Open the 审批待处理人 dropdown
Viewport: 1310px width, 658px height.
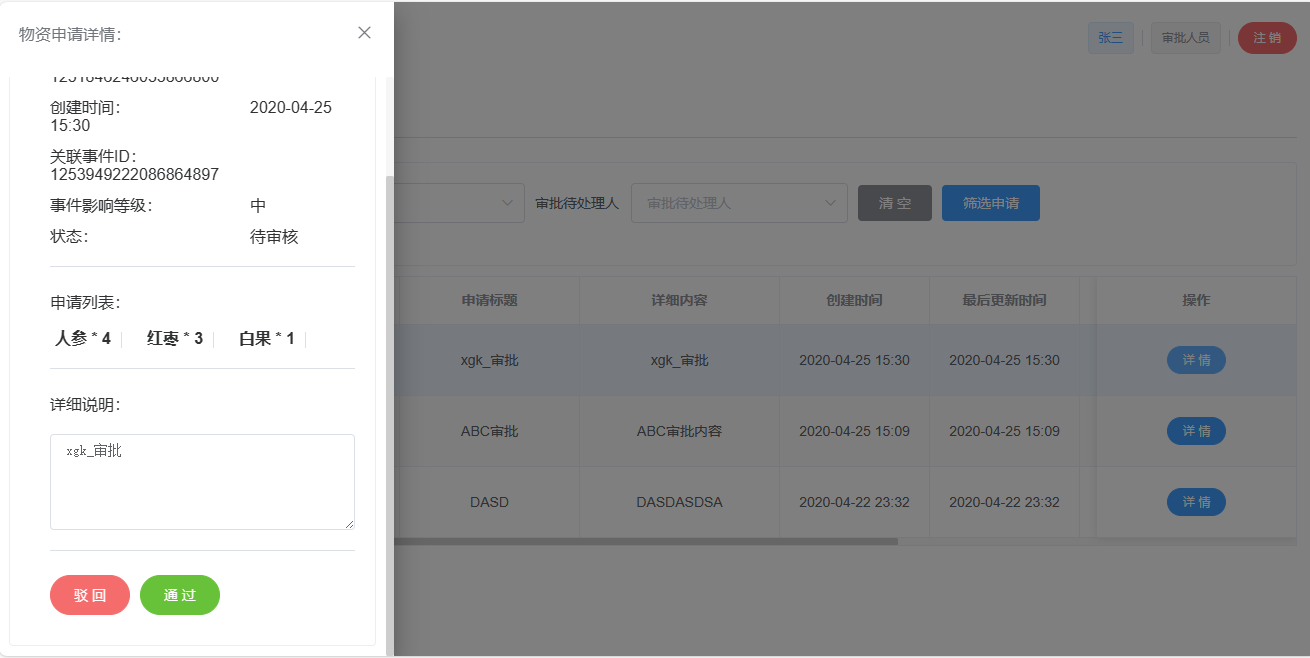pos(739,202)
